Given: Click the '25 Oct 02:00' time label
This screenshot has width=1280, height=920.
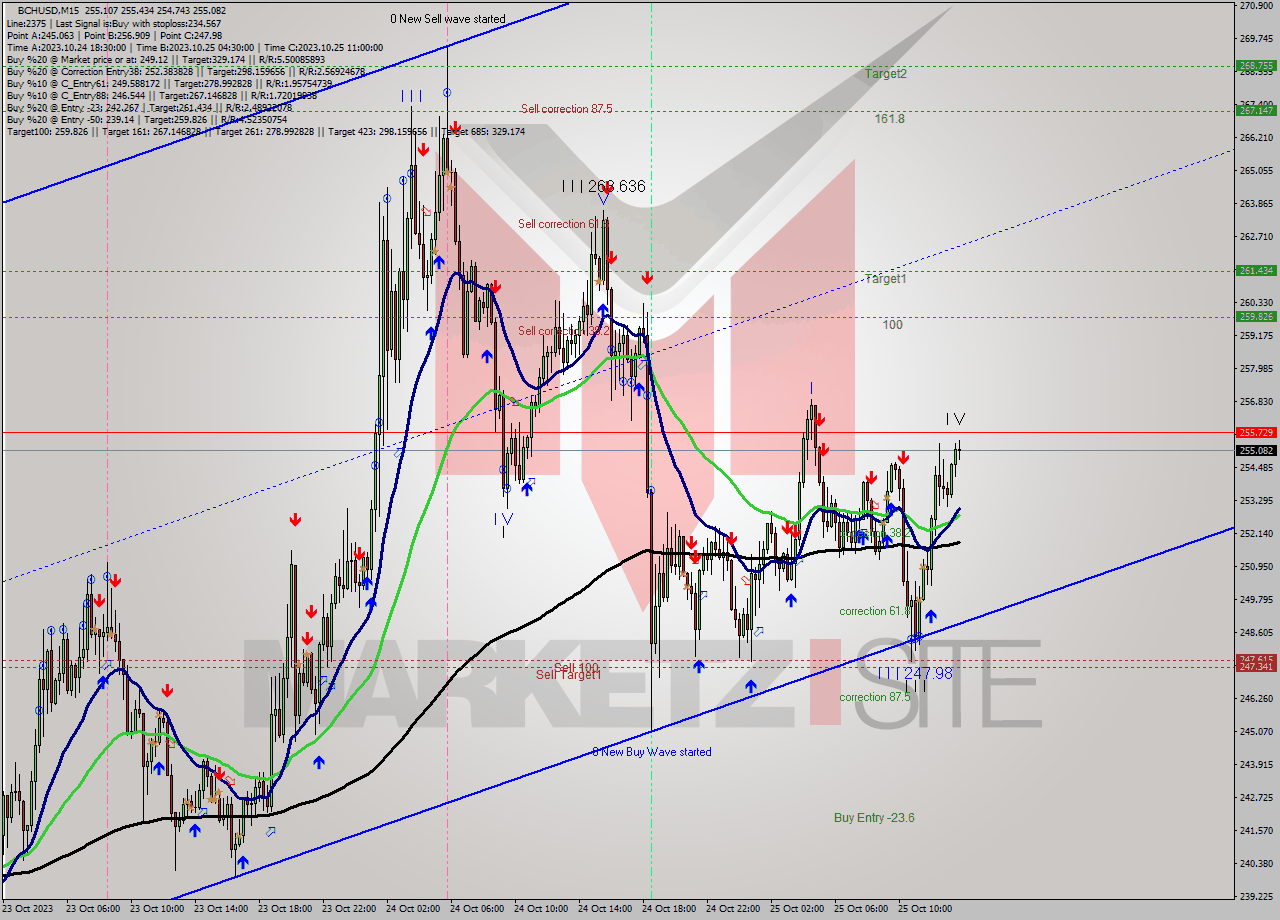Looking at the screenshot, I should coord(797,909).
